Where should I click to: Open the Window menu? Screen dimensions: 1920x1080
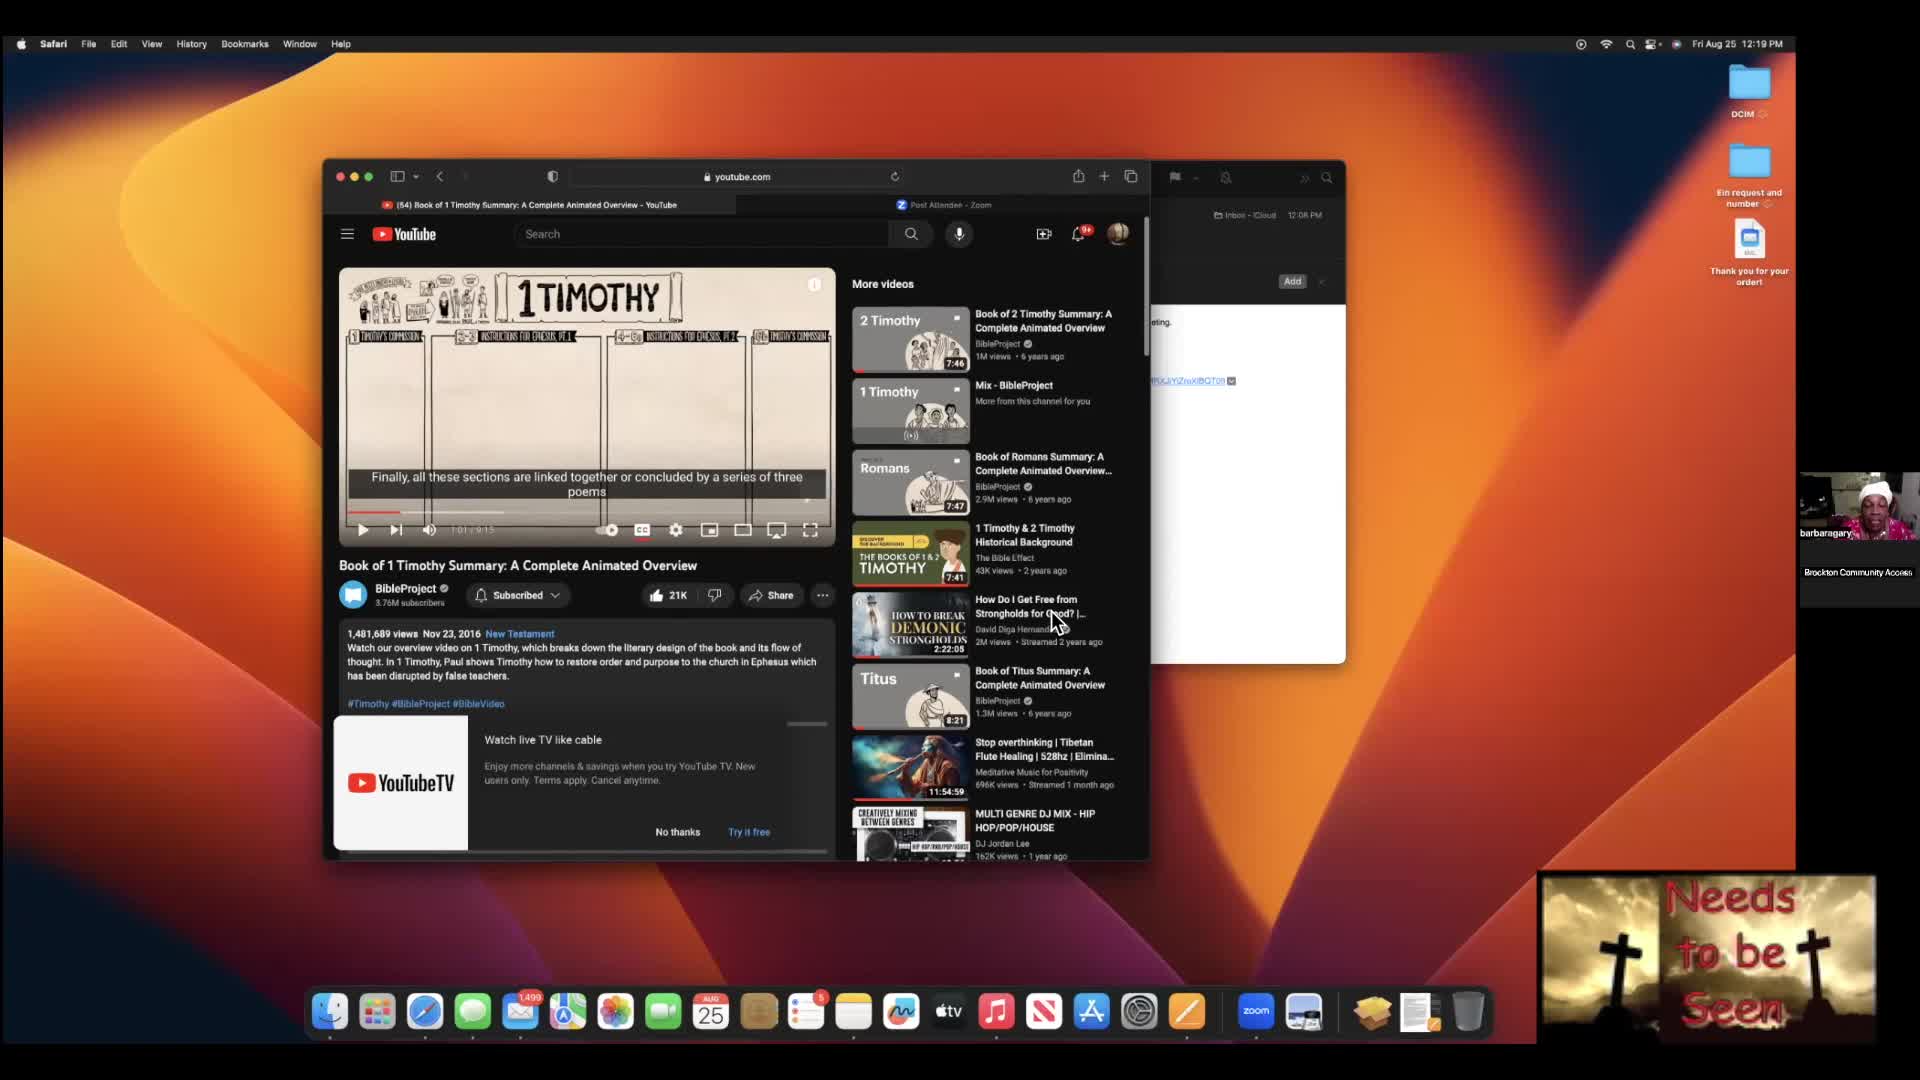[x=300, y=44]
